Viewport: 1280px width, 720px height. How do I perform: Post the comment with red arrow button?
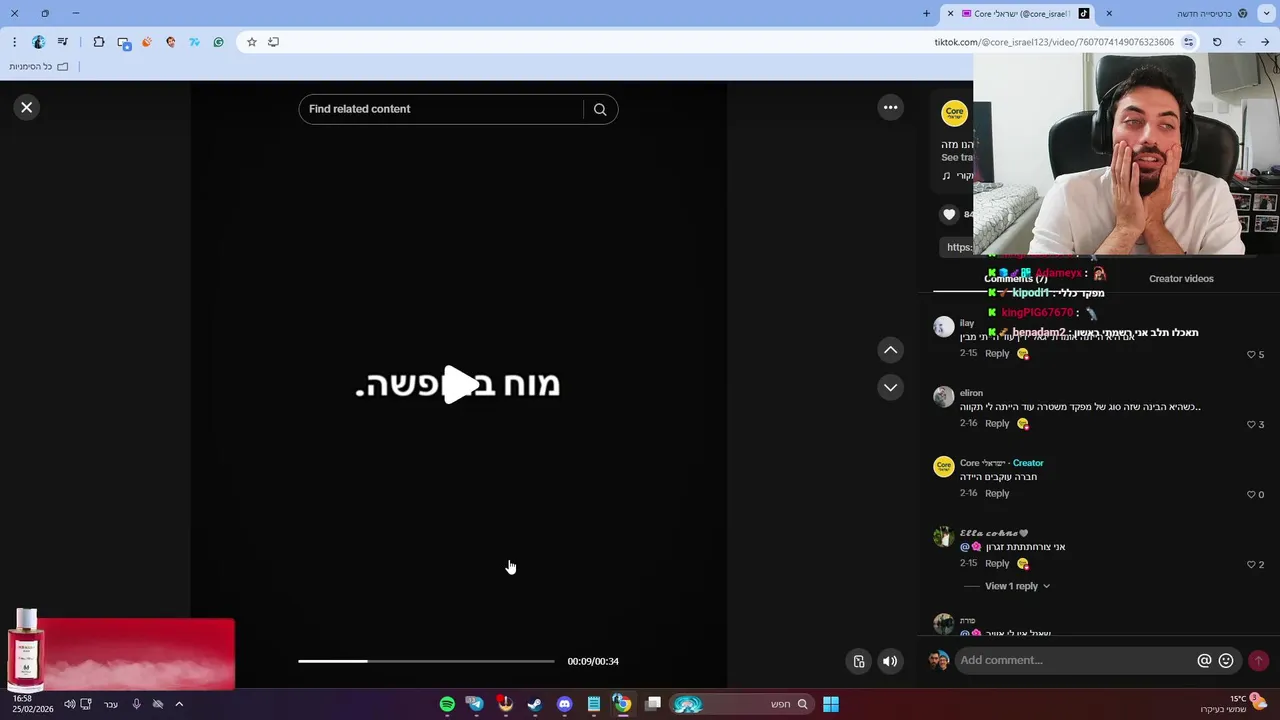(1258, 660)
